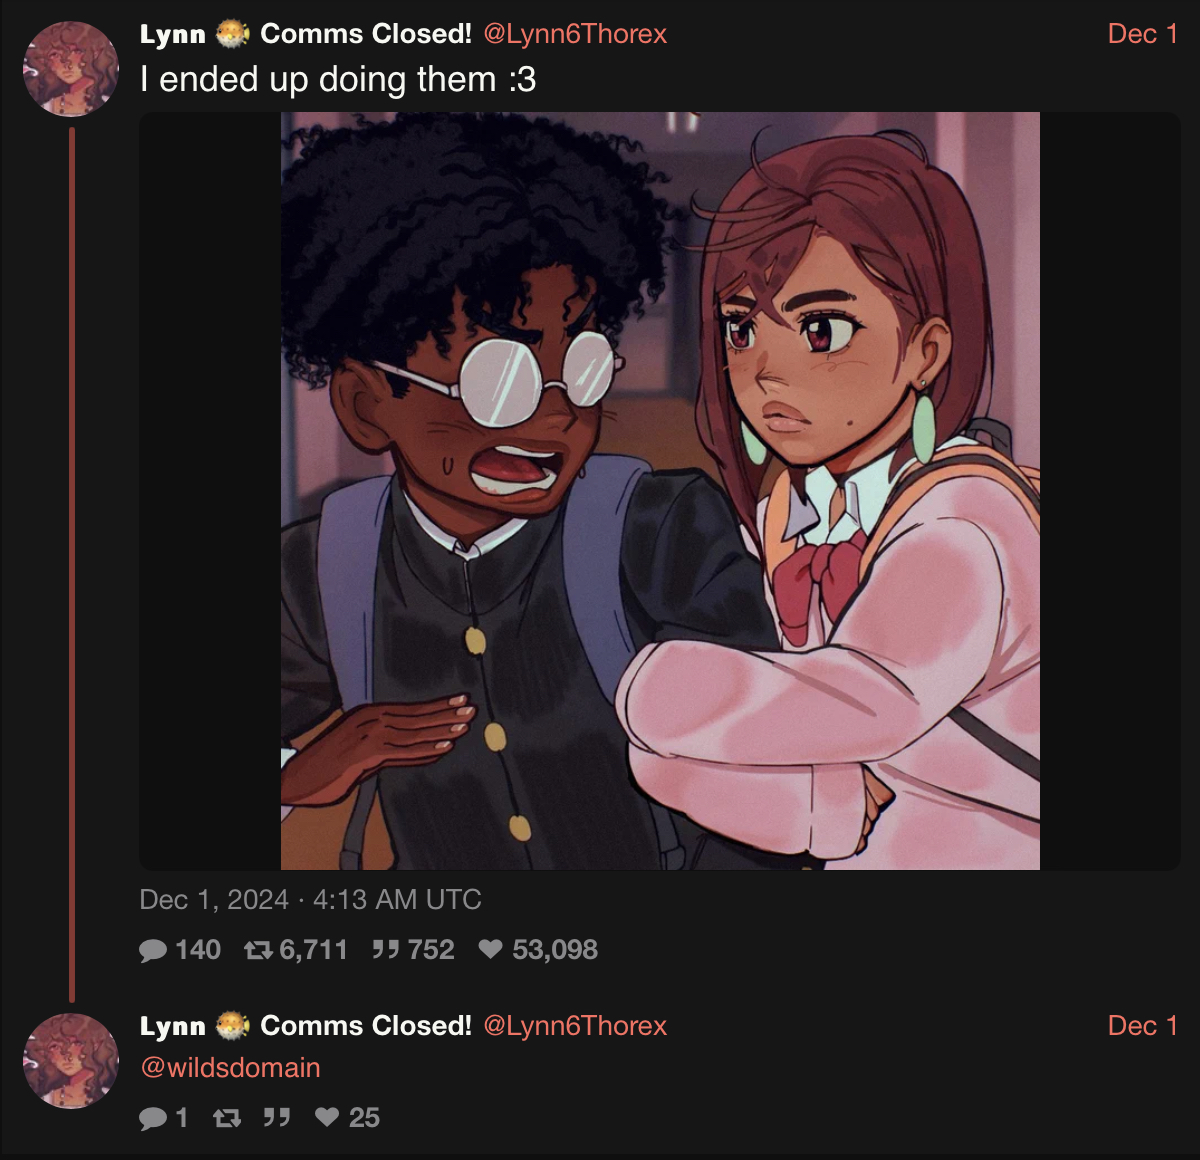Click the tweet text "I ended up doing them :3"
This screenshot has height=1160, width=1200.
coord(338,80)
